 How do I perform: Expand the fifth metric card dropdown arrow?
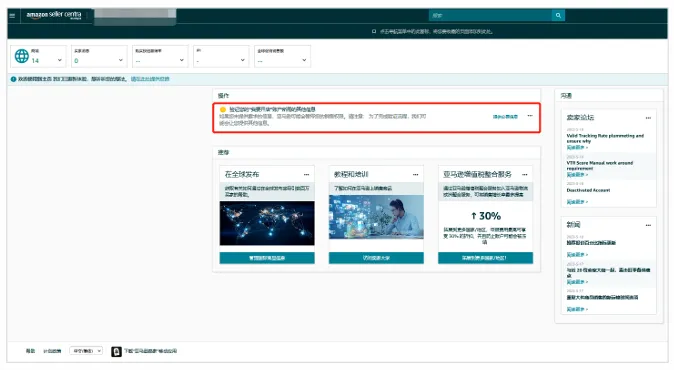(304, 60)
